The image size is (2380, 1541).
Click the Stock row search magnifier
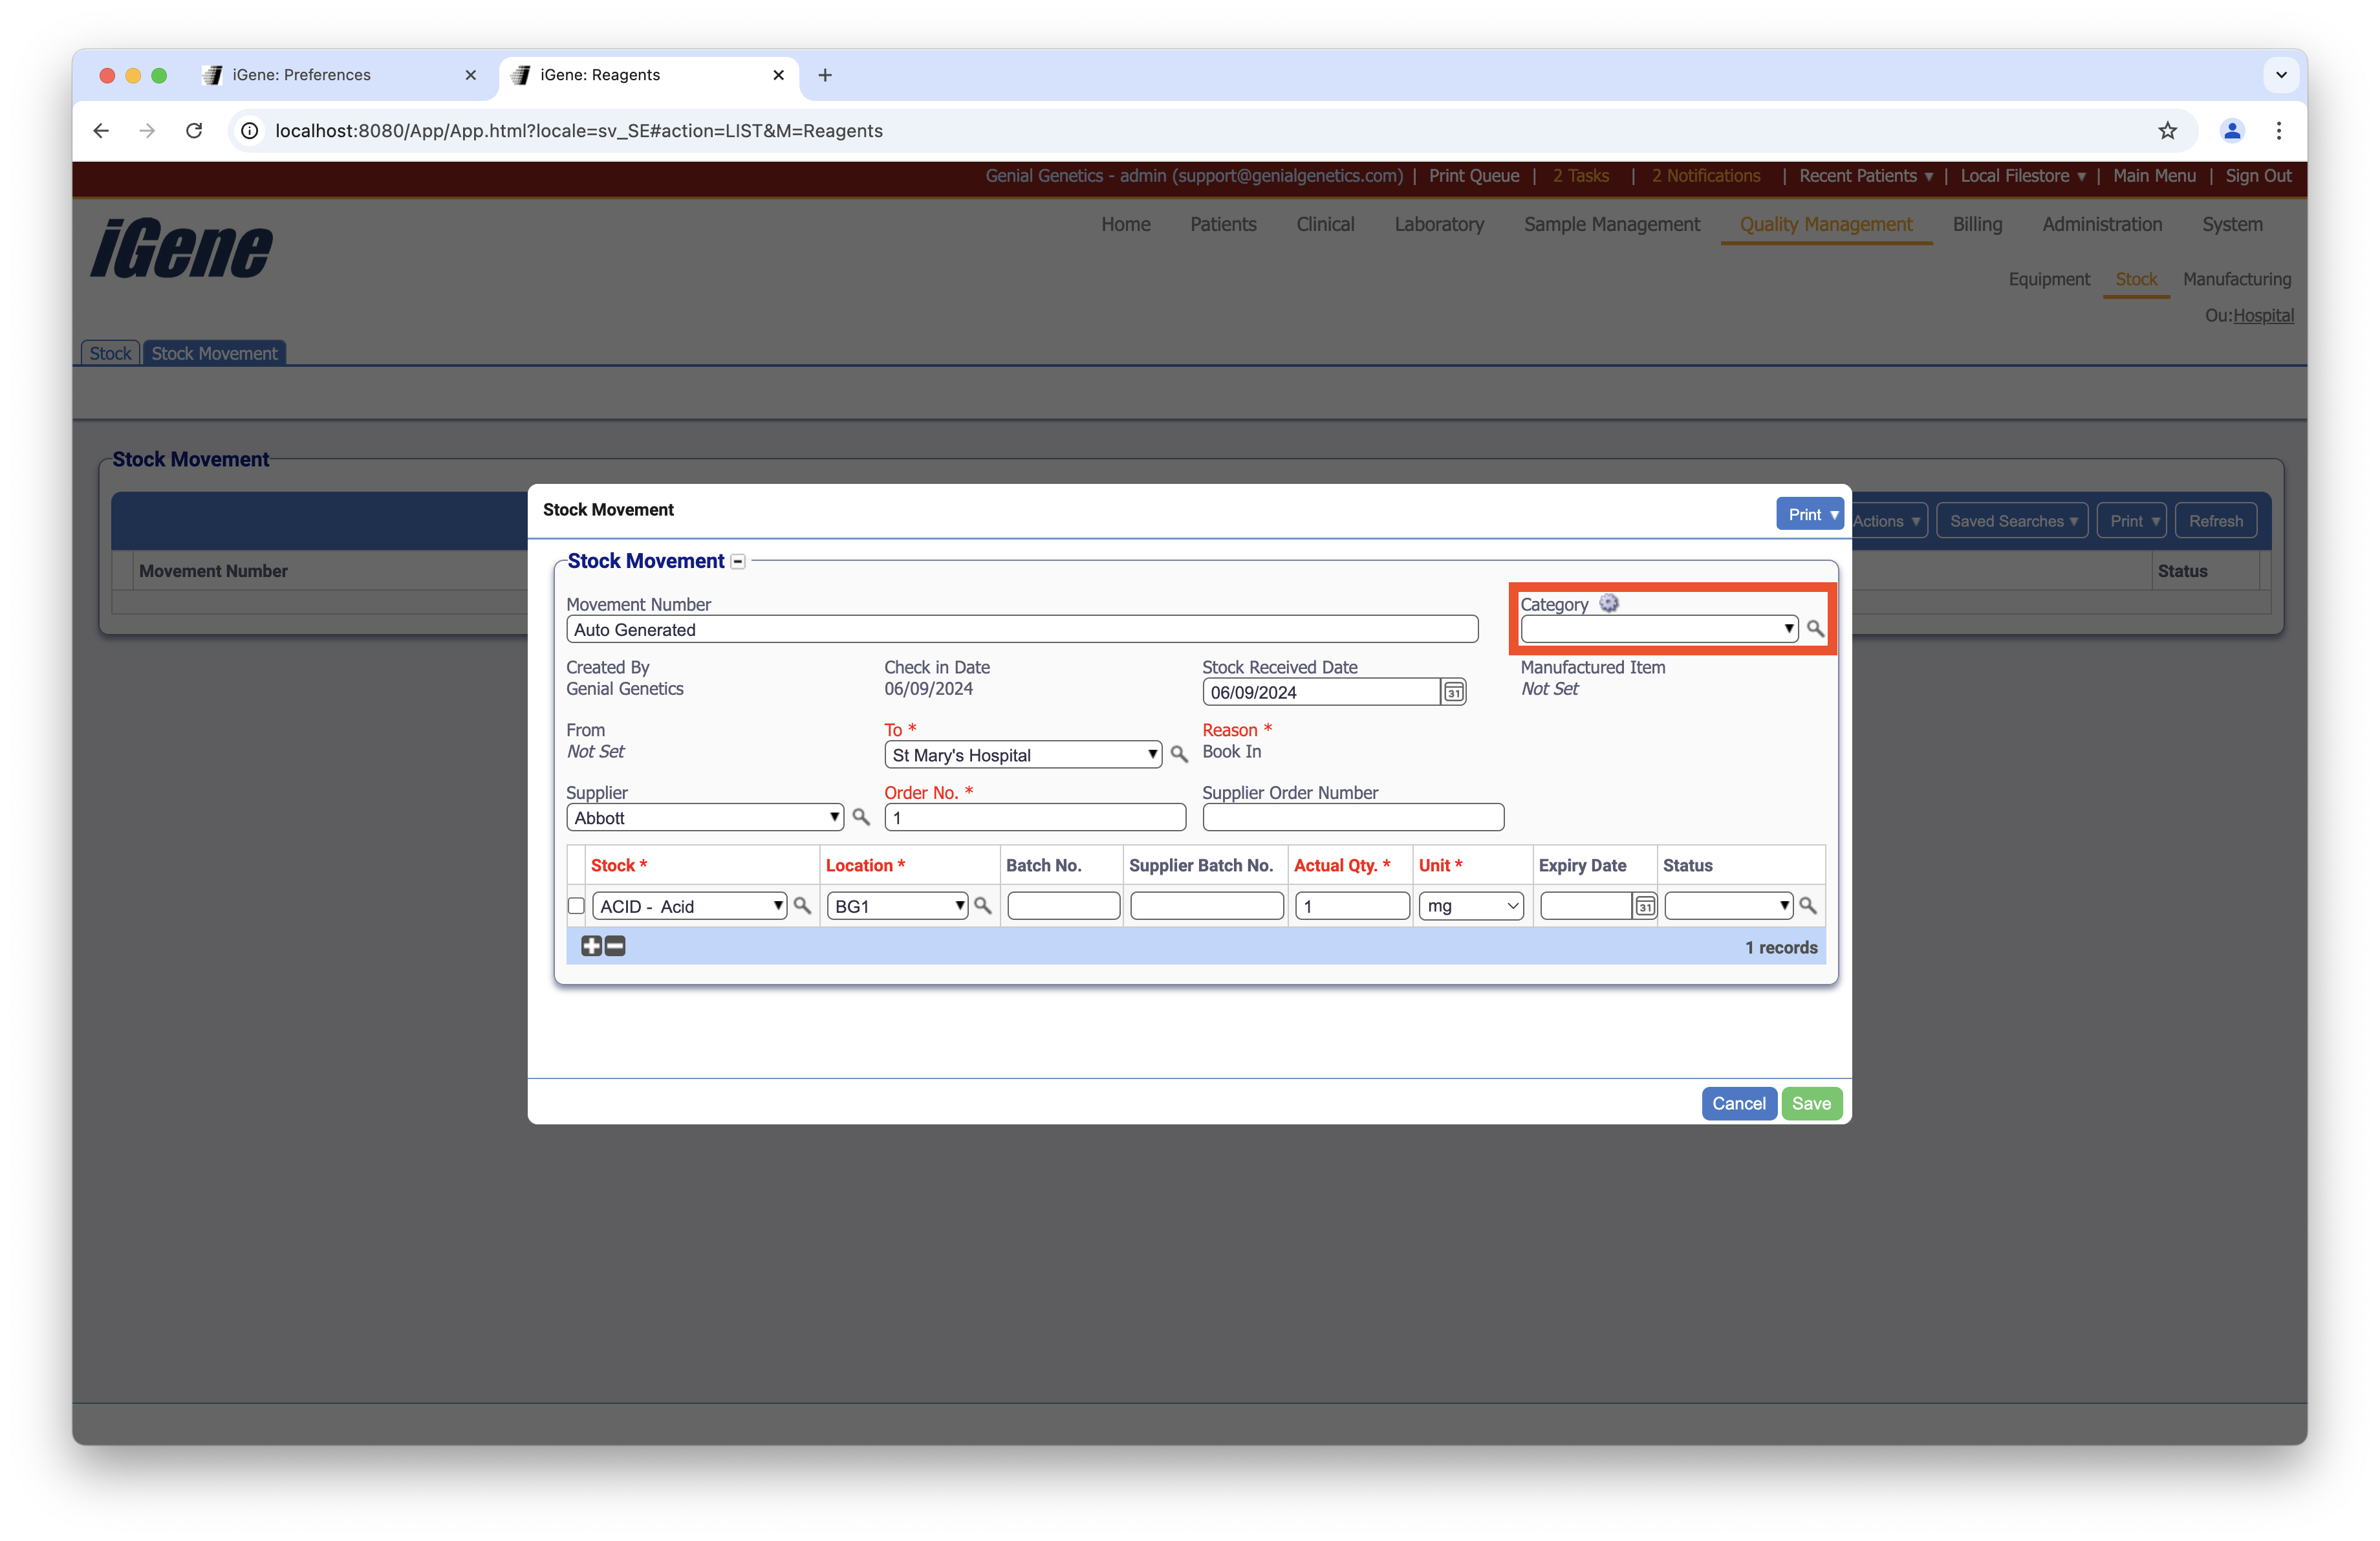(802, 906)
